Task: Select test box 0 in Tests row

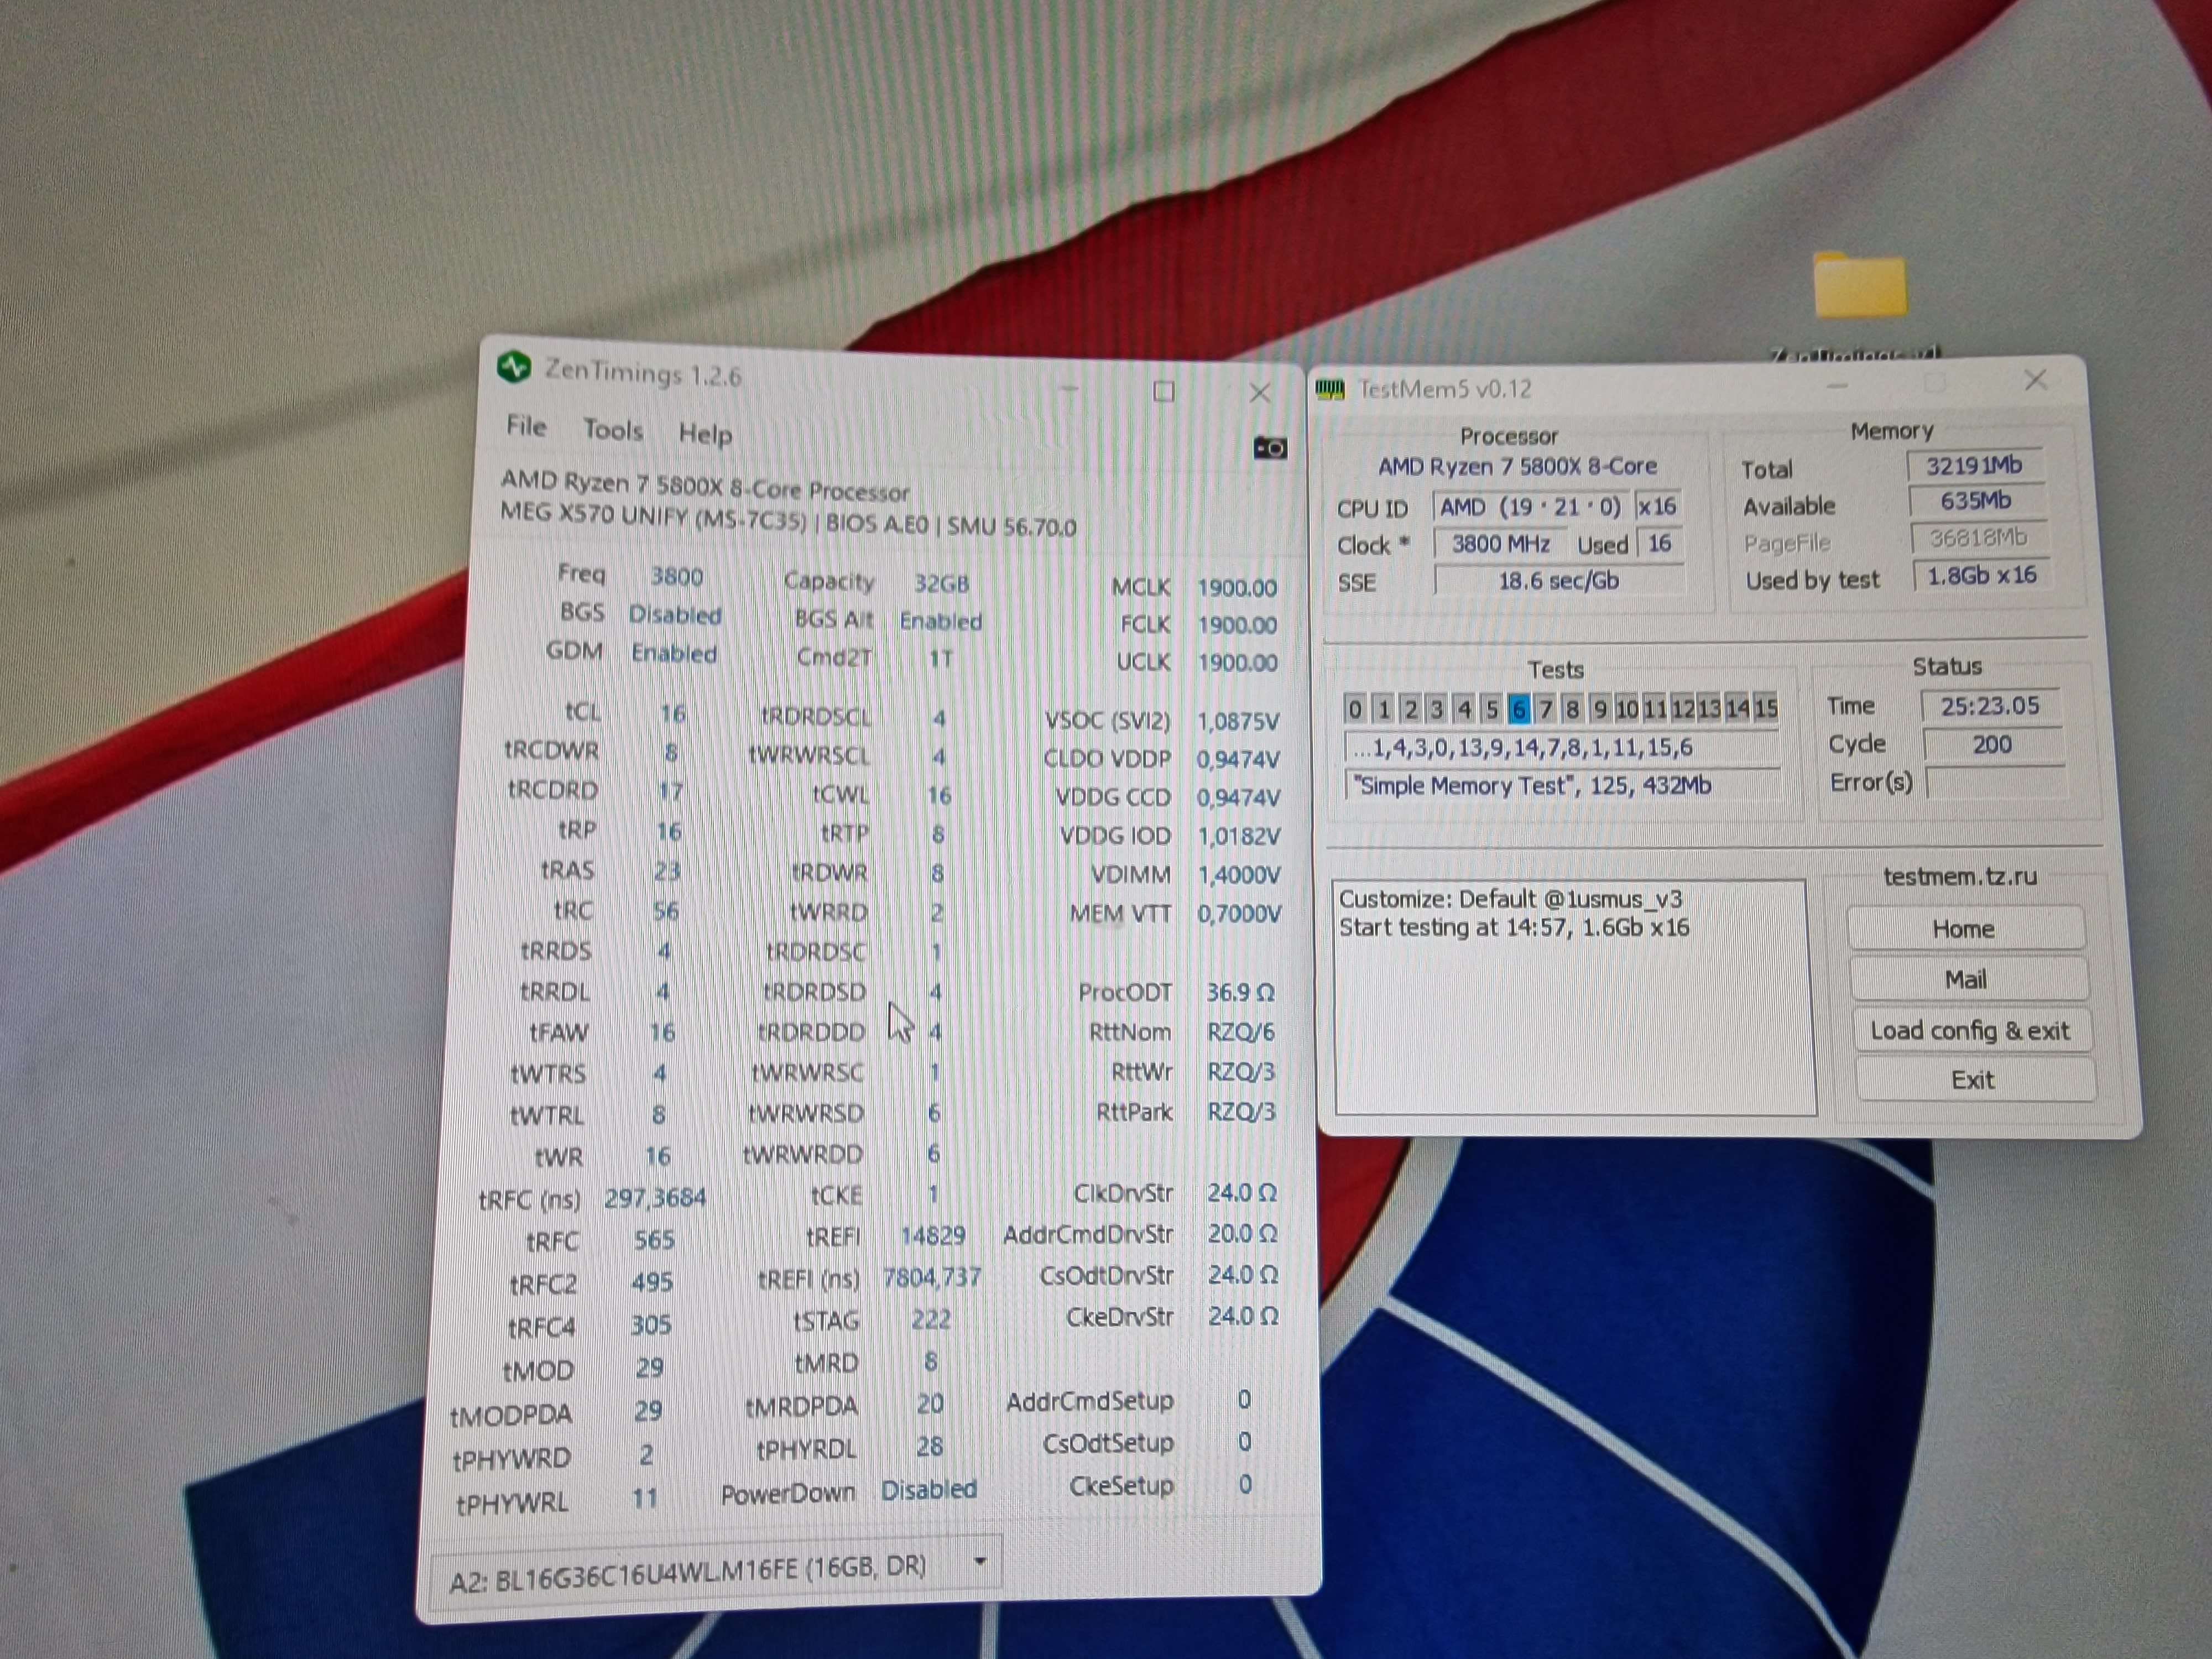Action: pos(1354,708)
